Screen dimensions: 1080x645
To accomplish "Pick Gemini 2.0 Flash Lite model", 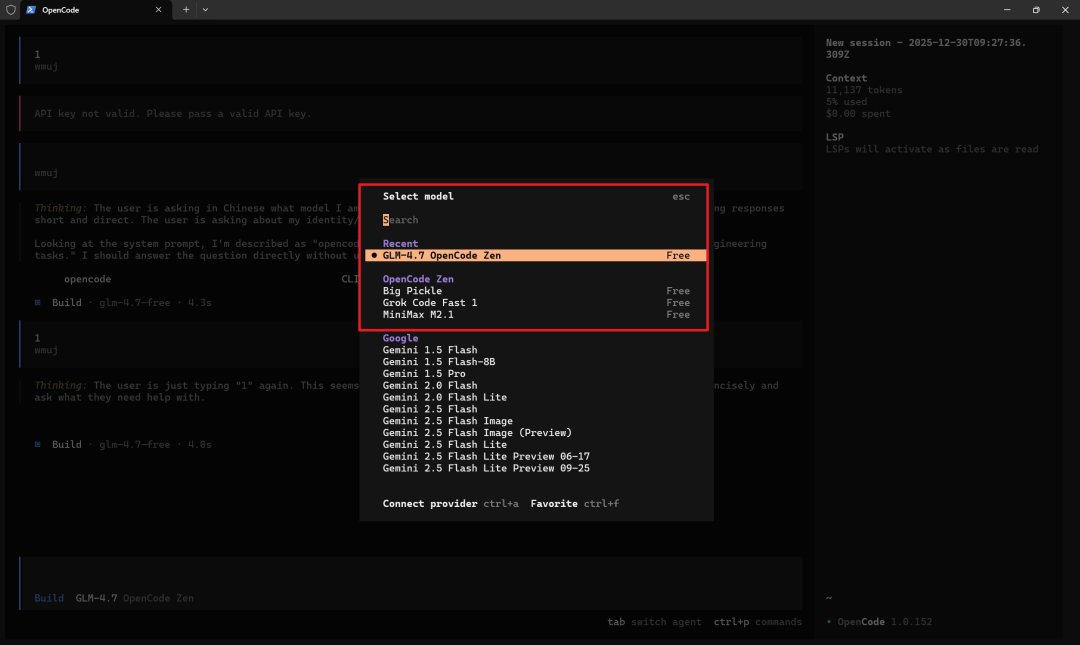I will click(444, 397).
